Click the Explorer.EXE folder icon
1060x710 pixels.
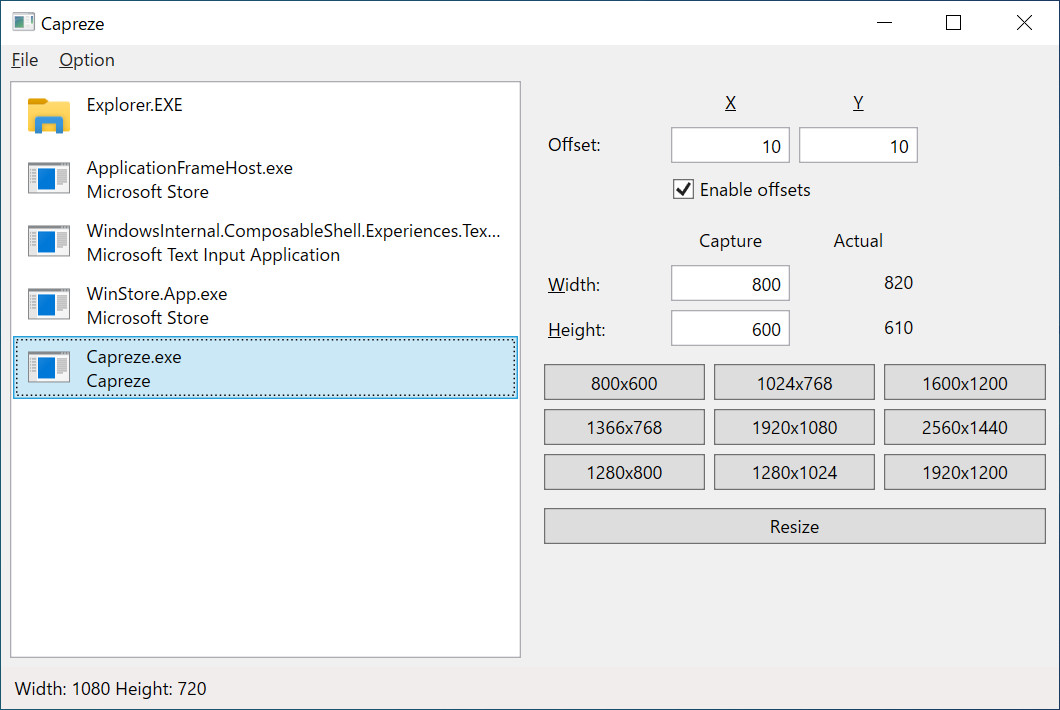pyautogui.click(x=49, y=116)
